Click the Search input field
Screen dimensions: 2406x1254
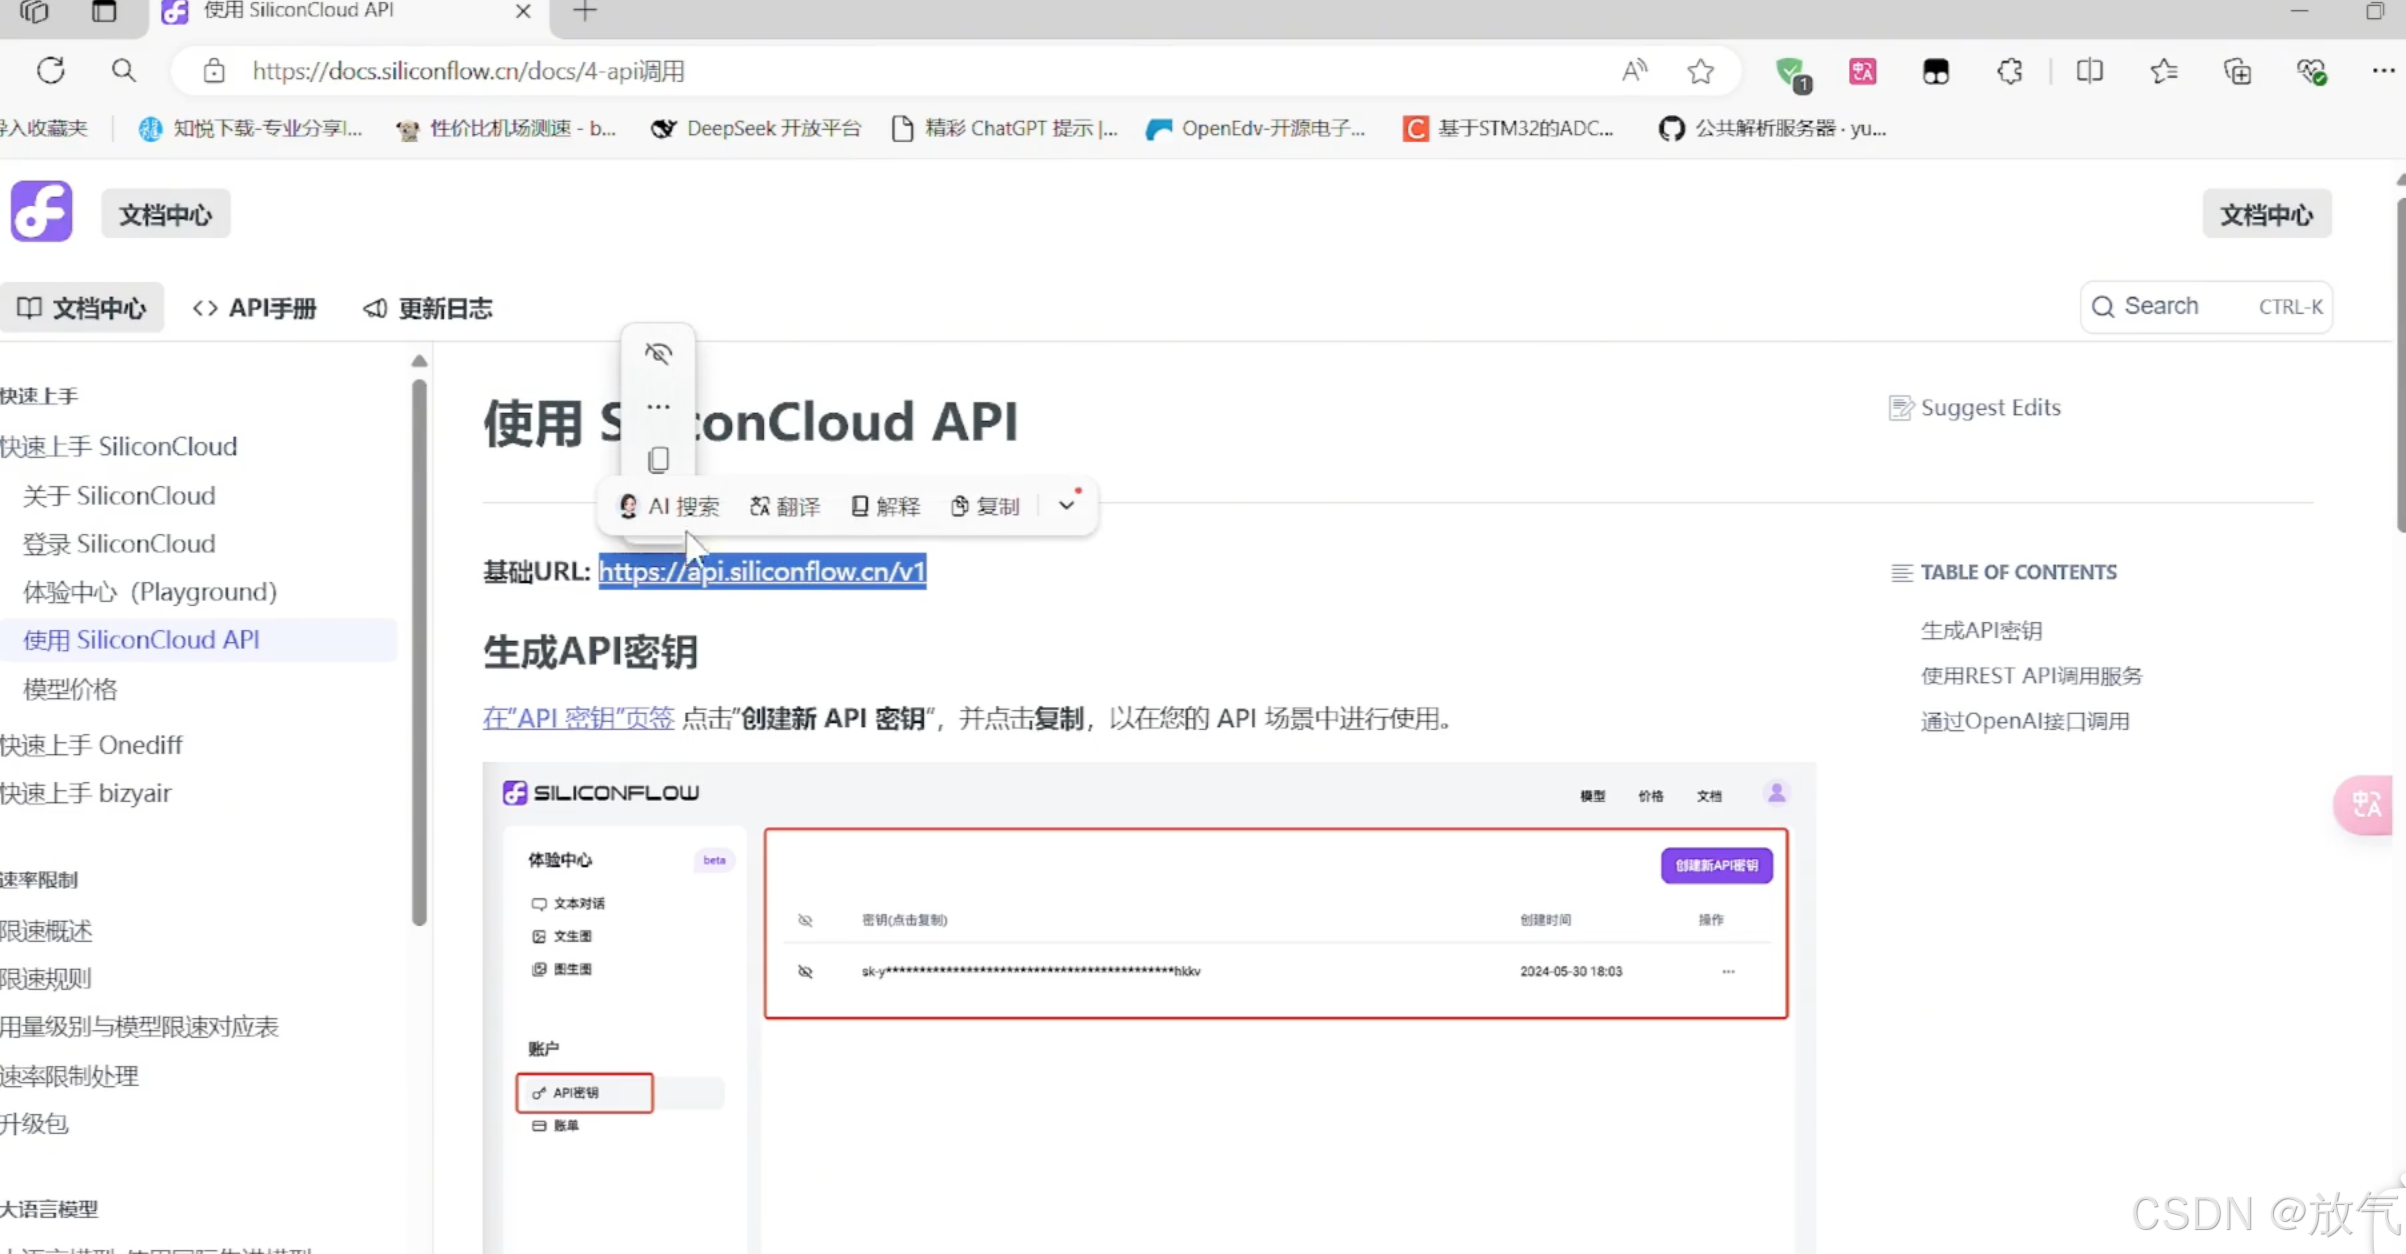[x=2206, y=306]
